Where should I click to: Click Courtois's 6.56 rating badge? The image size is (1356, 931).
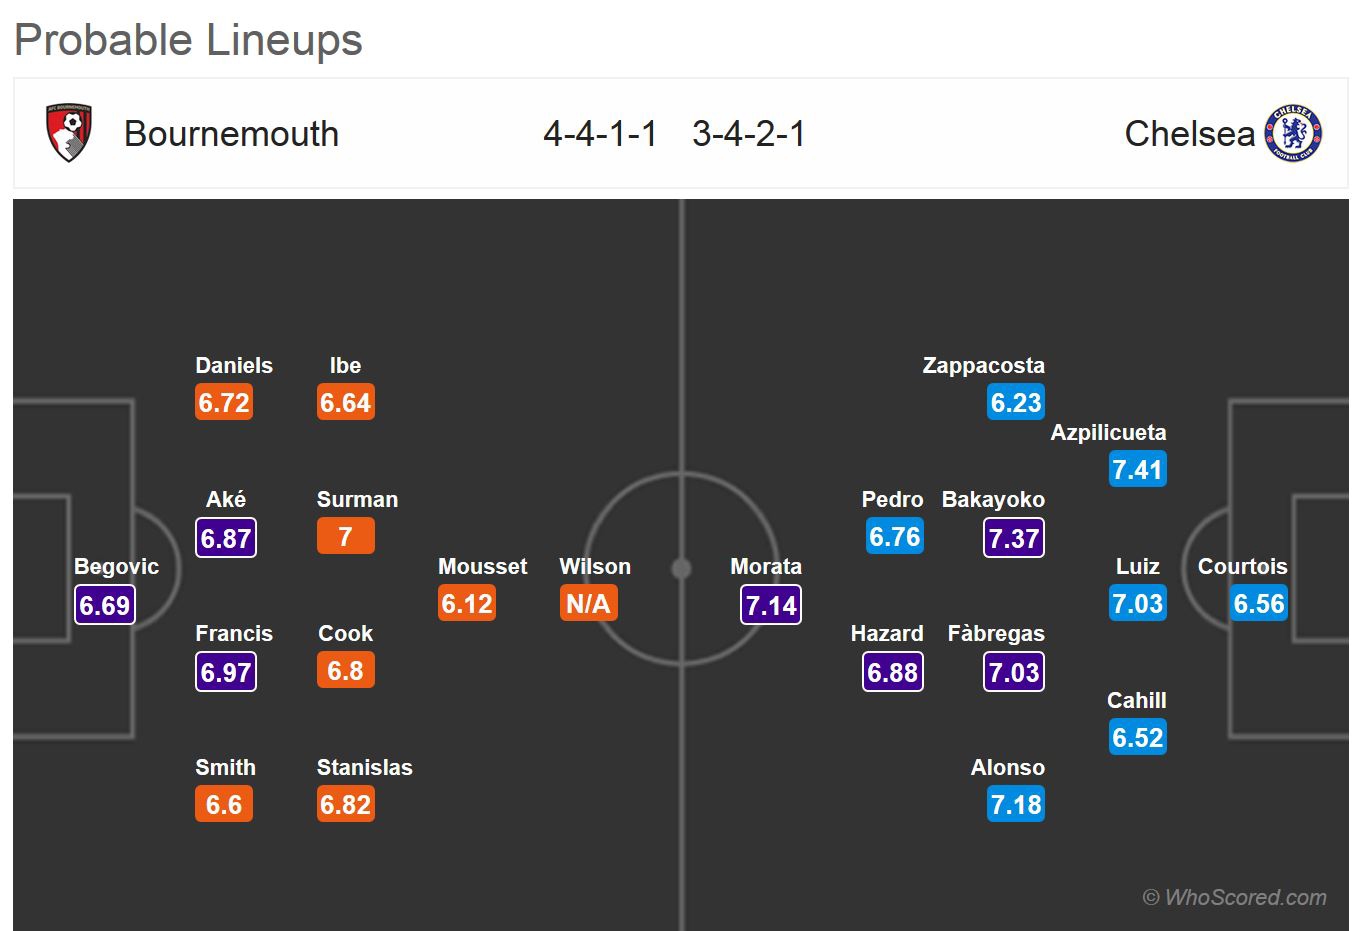(x=1259, y=604)
